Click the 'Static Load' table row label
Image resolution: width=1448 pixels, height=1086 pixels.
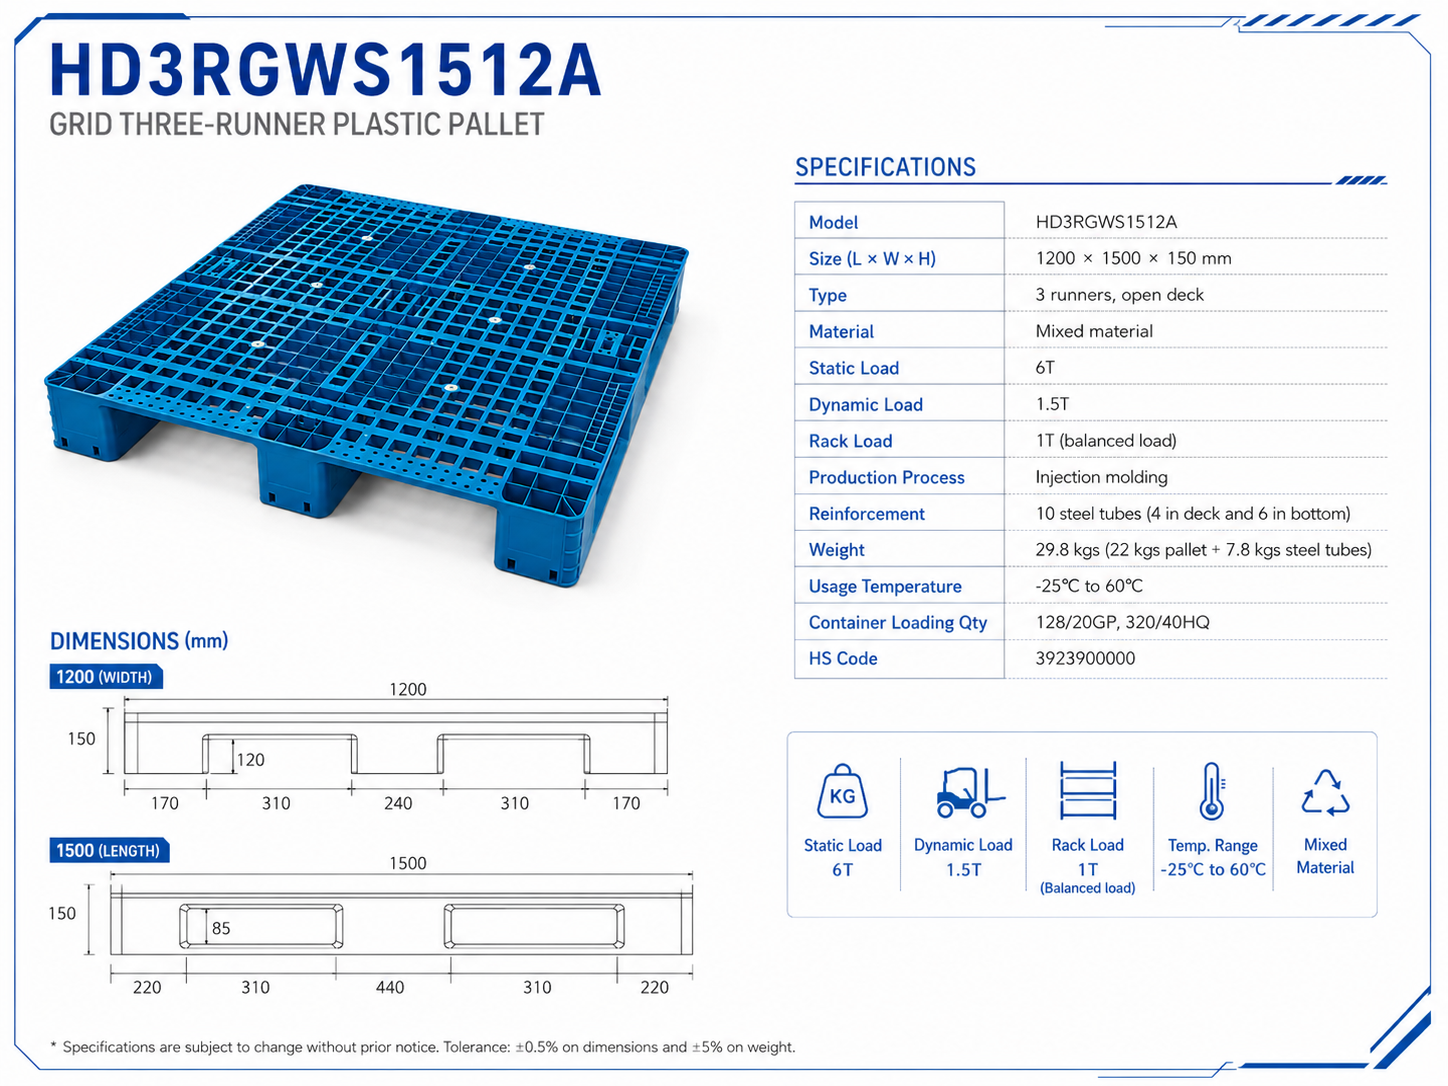point(853,368)
